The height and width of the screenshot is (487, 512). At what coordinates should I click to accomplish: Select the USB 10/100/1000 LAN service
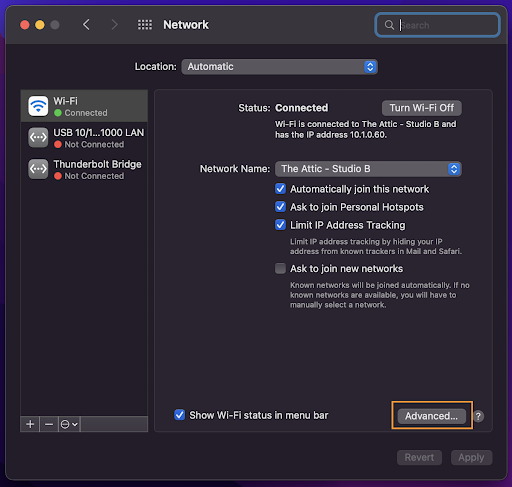[x=84, y=138]
